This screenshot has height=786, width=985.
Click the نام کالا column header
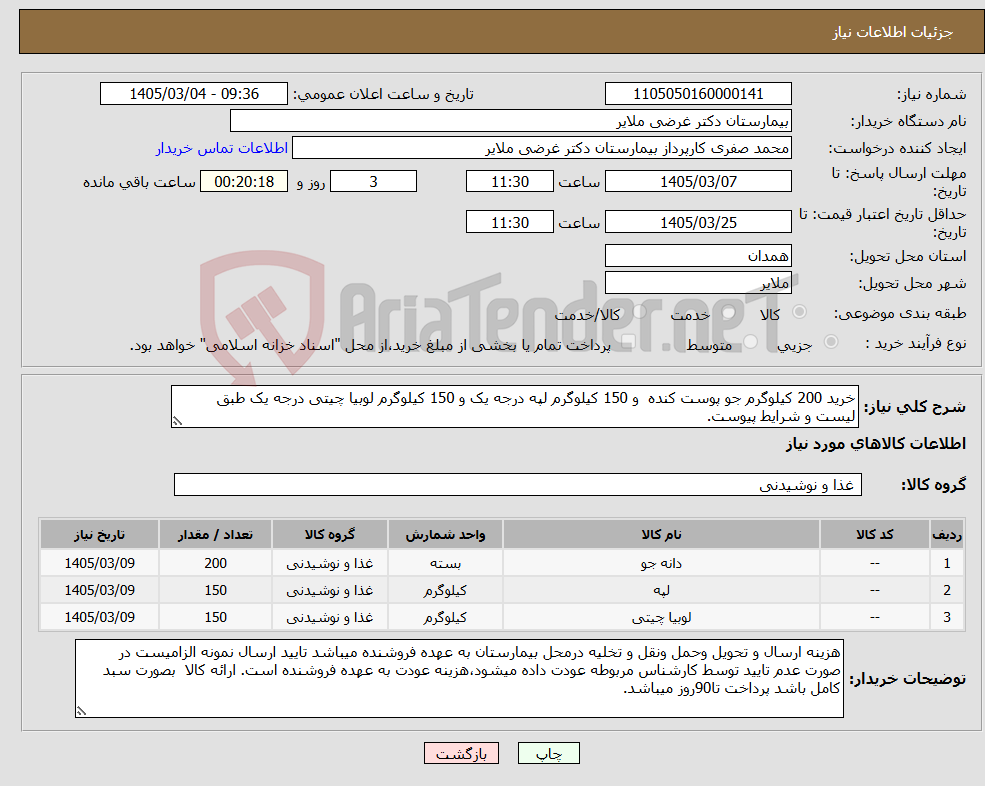click(x=661, y=534)
